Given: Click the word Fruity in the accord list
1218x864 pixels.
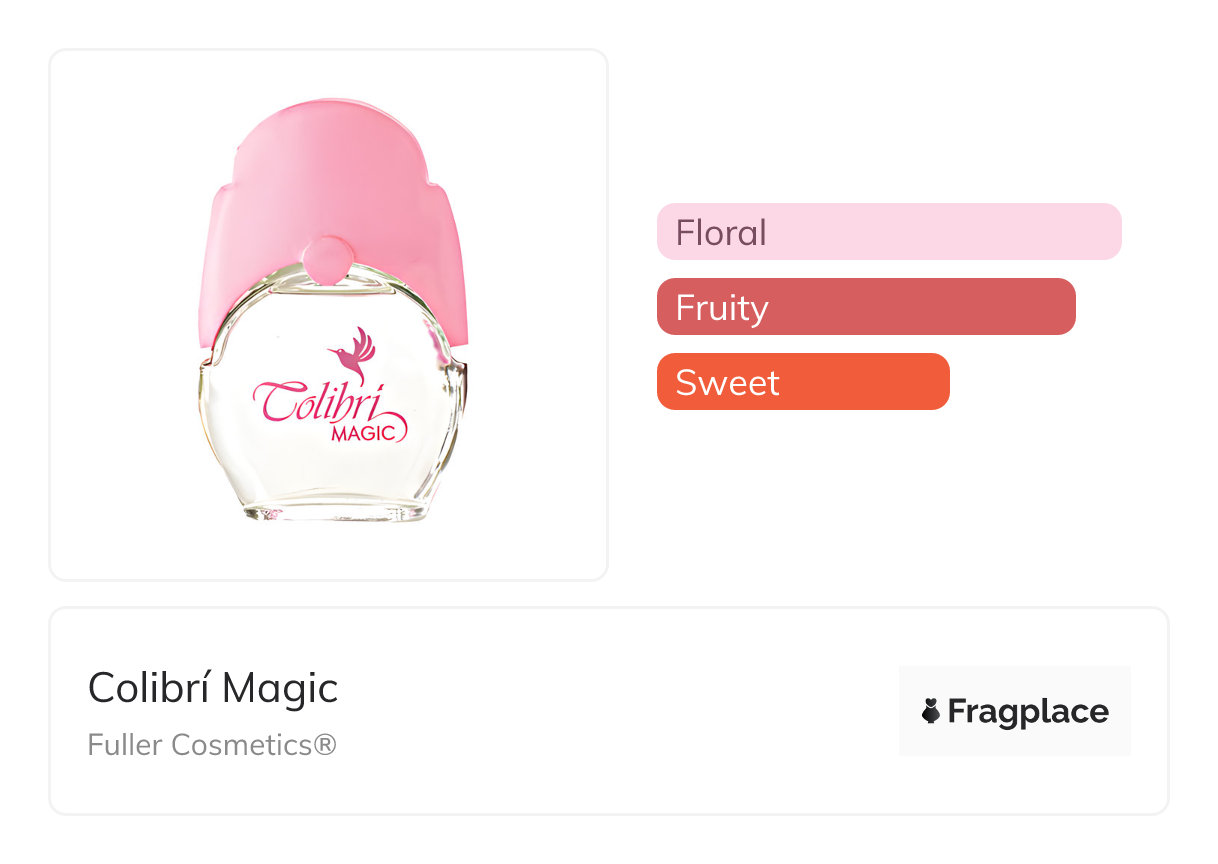Looking at the screenshot, I should click(x=722, y=308).
